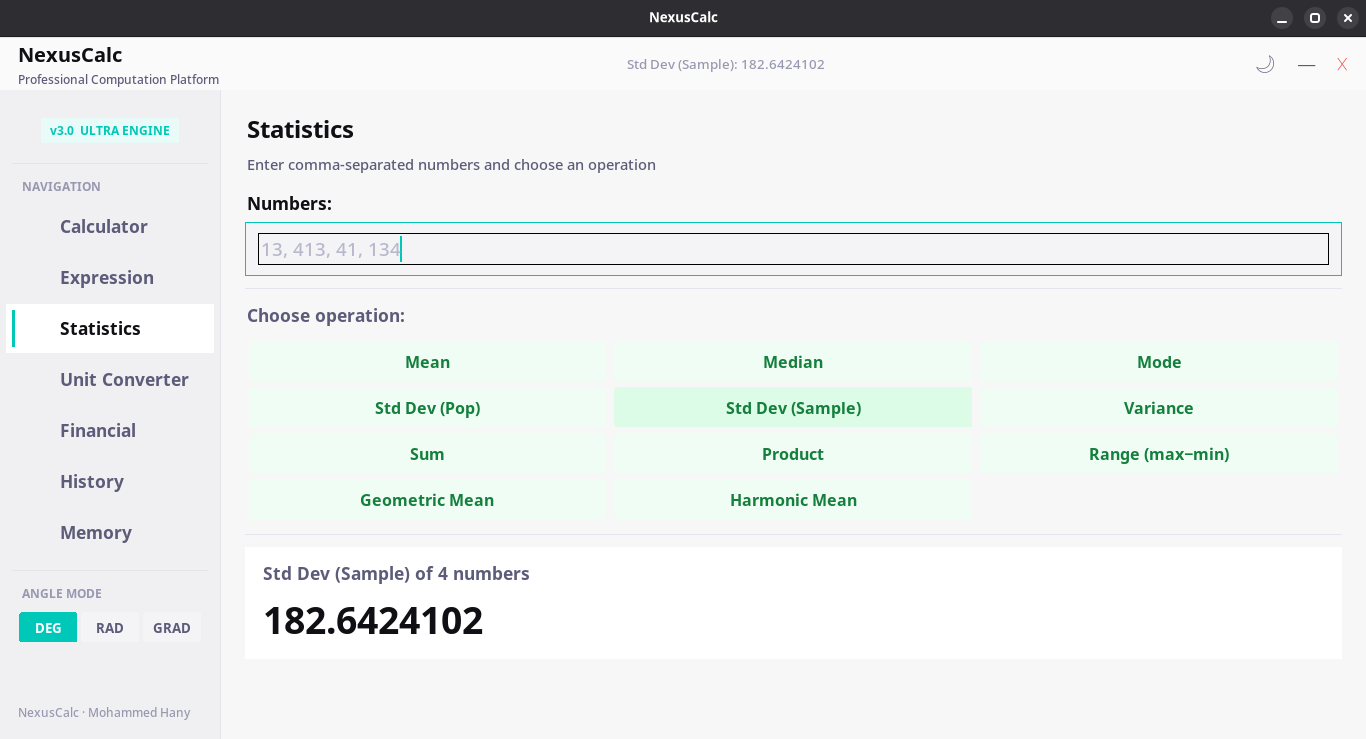Compute the Variance

point(1159,408)
